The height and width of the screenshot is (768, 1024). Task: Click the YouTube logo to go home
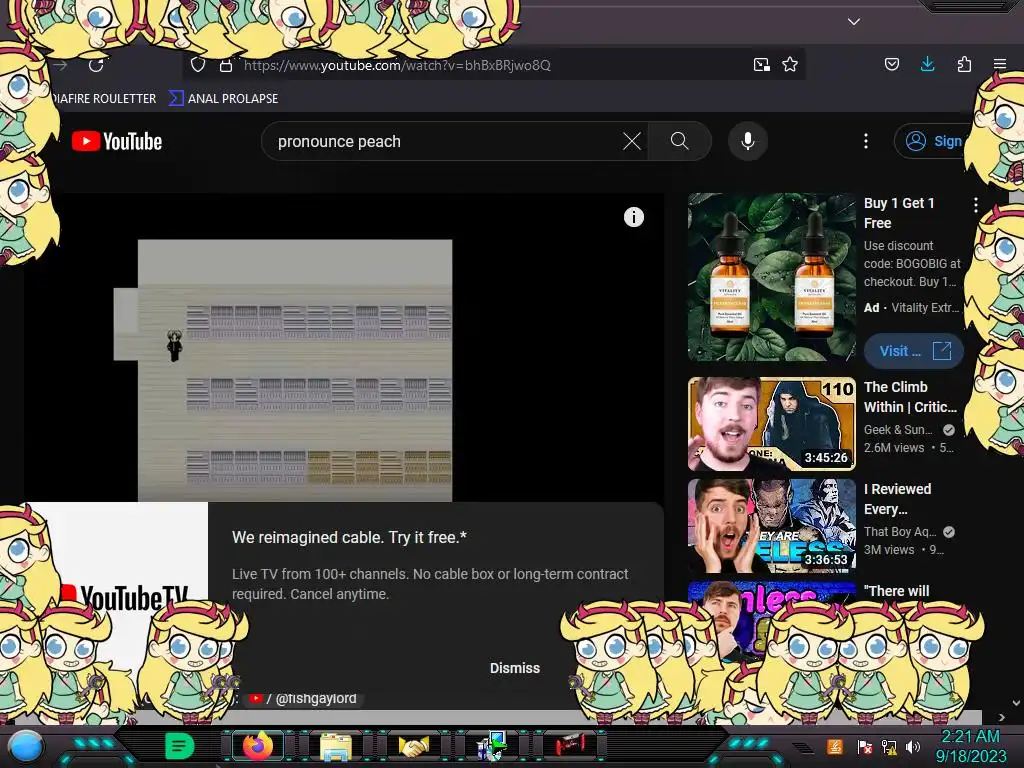click(x=117, y=141)
